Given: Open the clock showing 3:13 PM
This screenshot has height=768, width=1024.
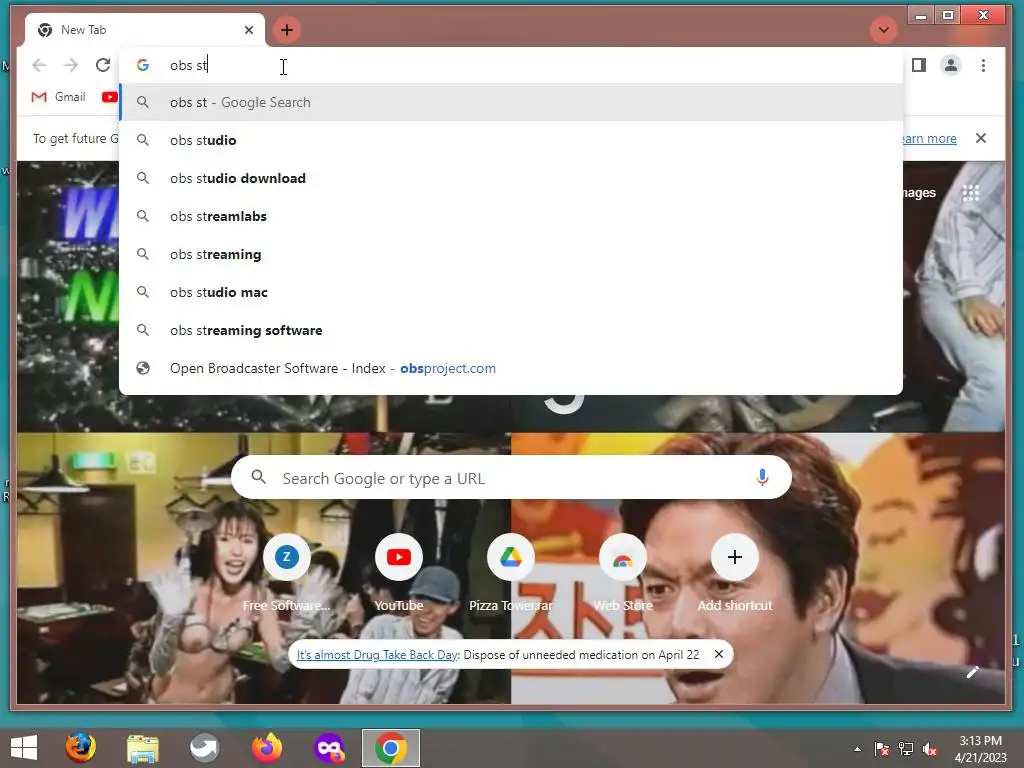Looking at the screenshot, I should [x=980, y=748].
